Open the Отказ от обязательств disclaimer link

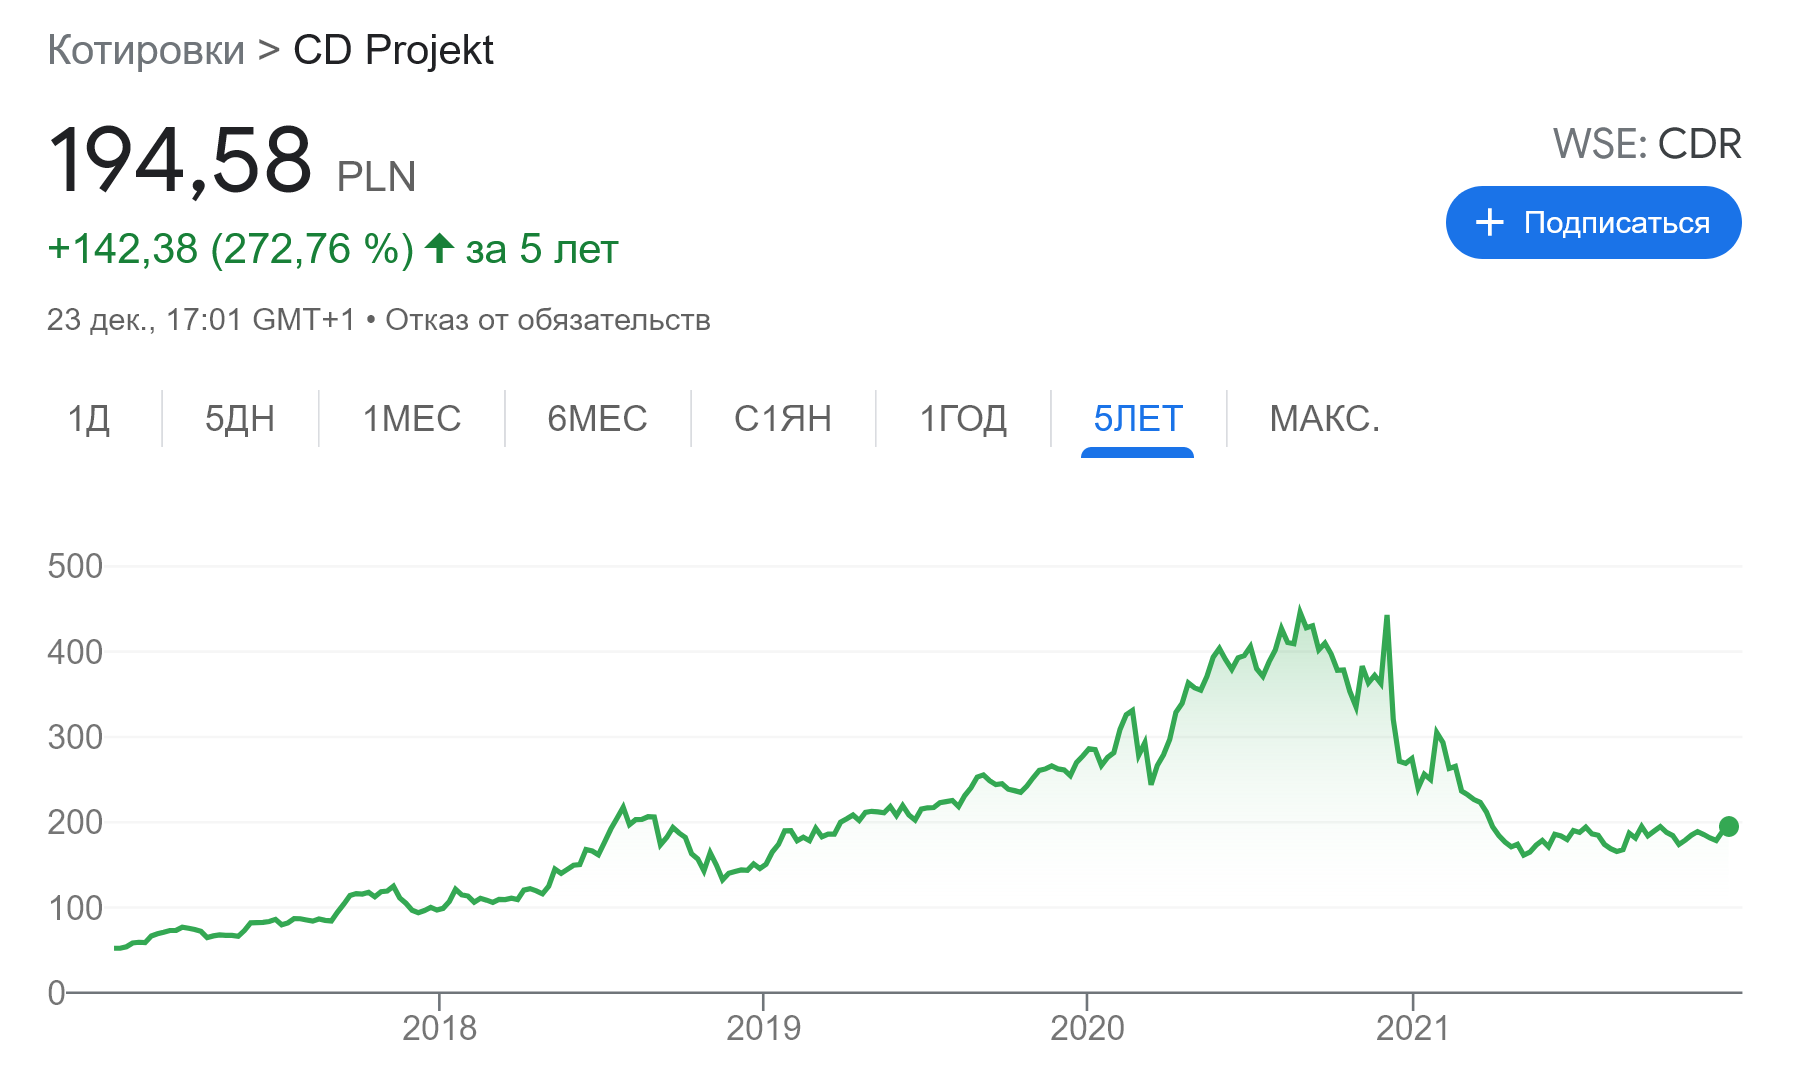tap(548, 320)
